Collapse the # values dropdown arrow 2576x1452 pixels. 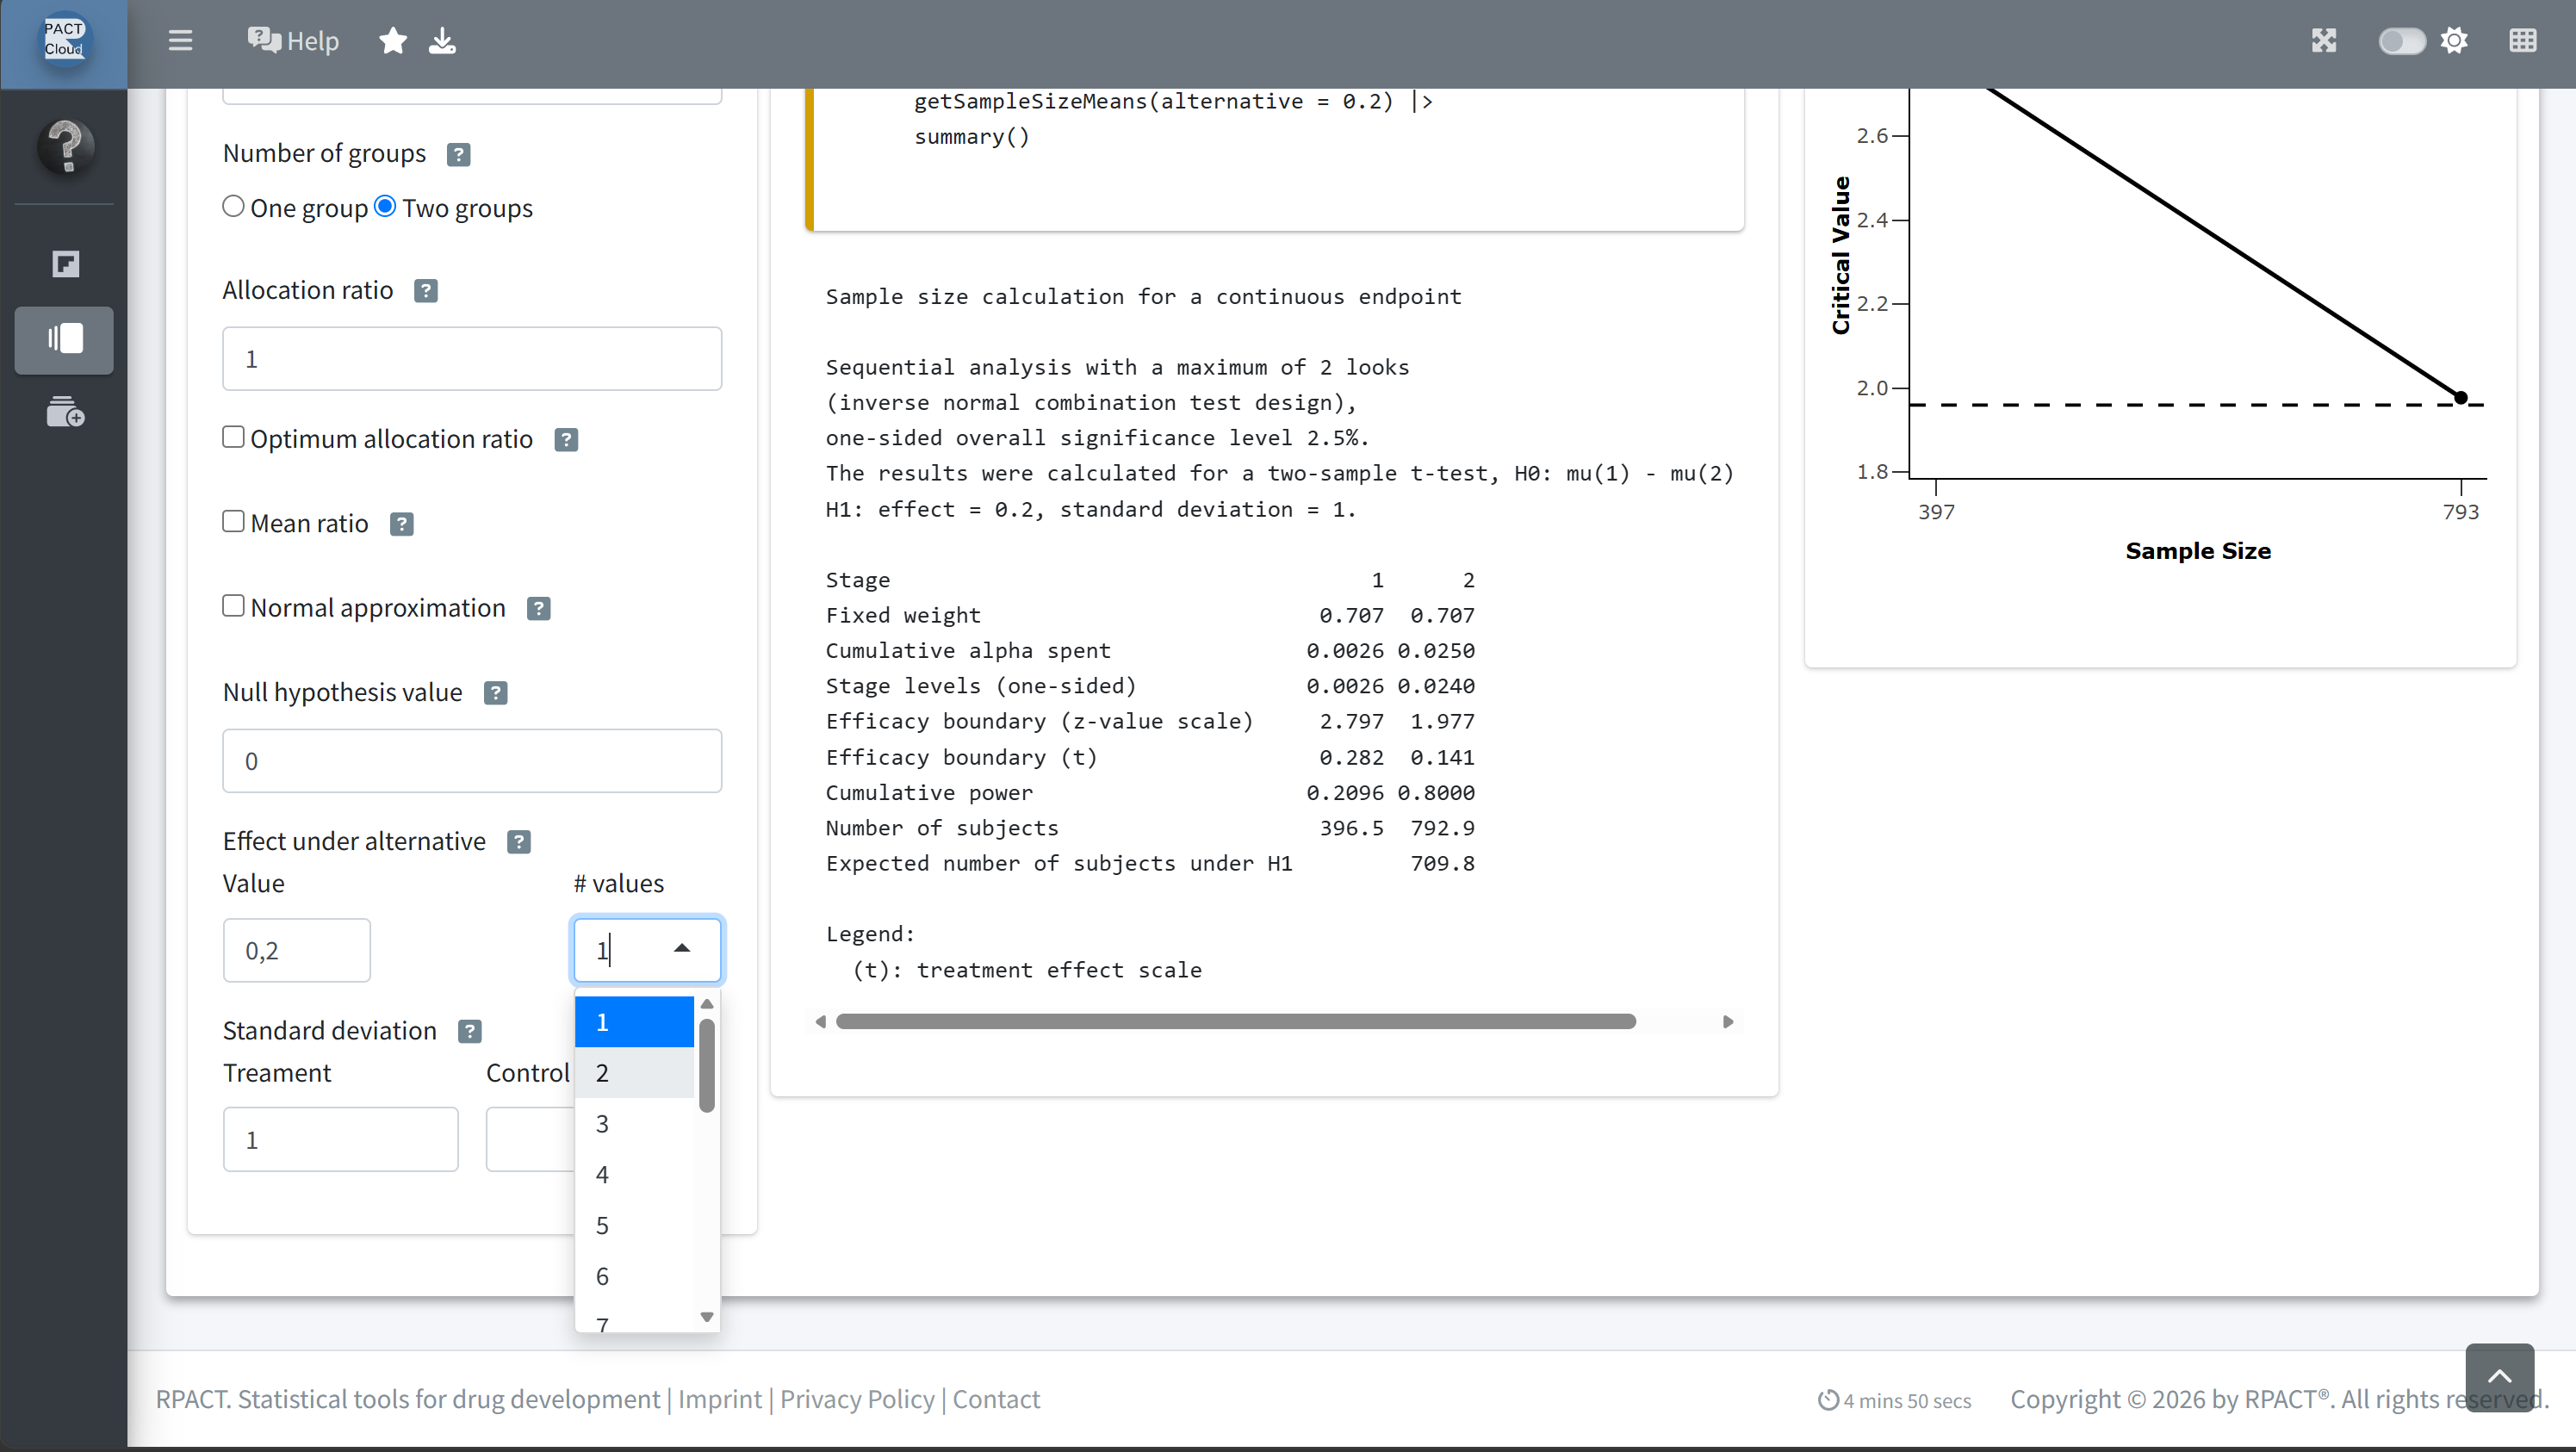pyautogui.click(x=682, y=949)
